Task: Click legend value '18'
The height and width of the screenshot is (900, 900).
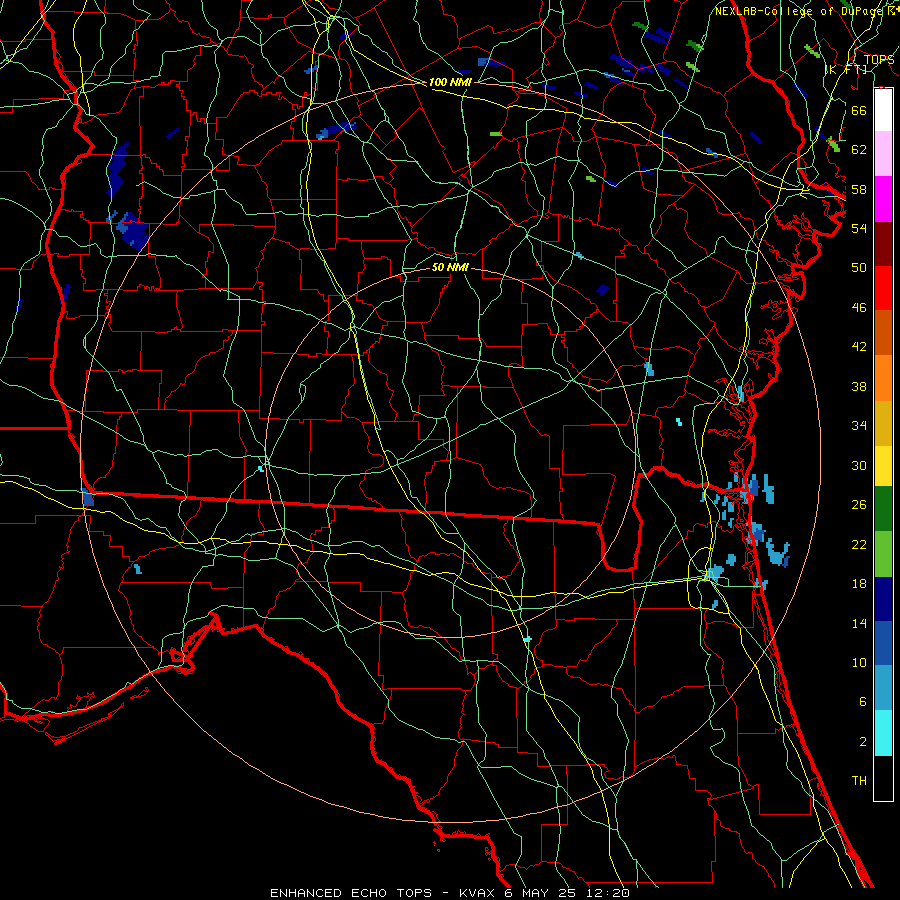Action: (859, 584)
